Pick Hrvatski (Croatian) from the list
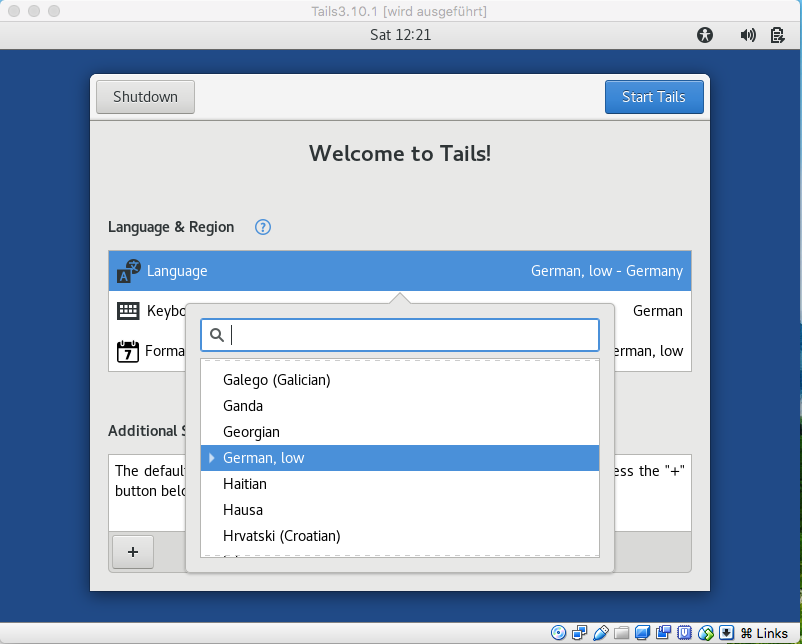Image resolution: width=802 pixels, height=644 pixels. [x=282, y=536]
